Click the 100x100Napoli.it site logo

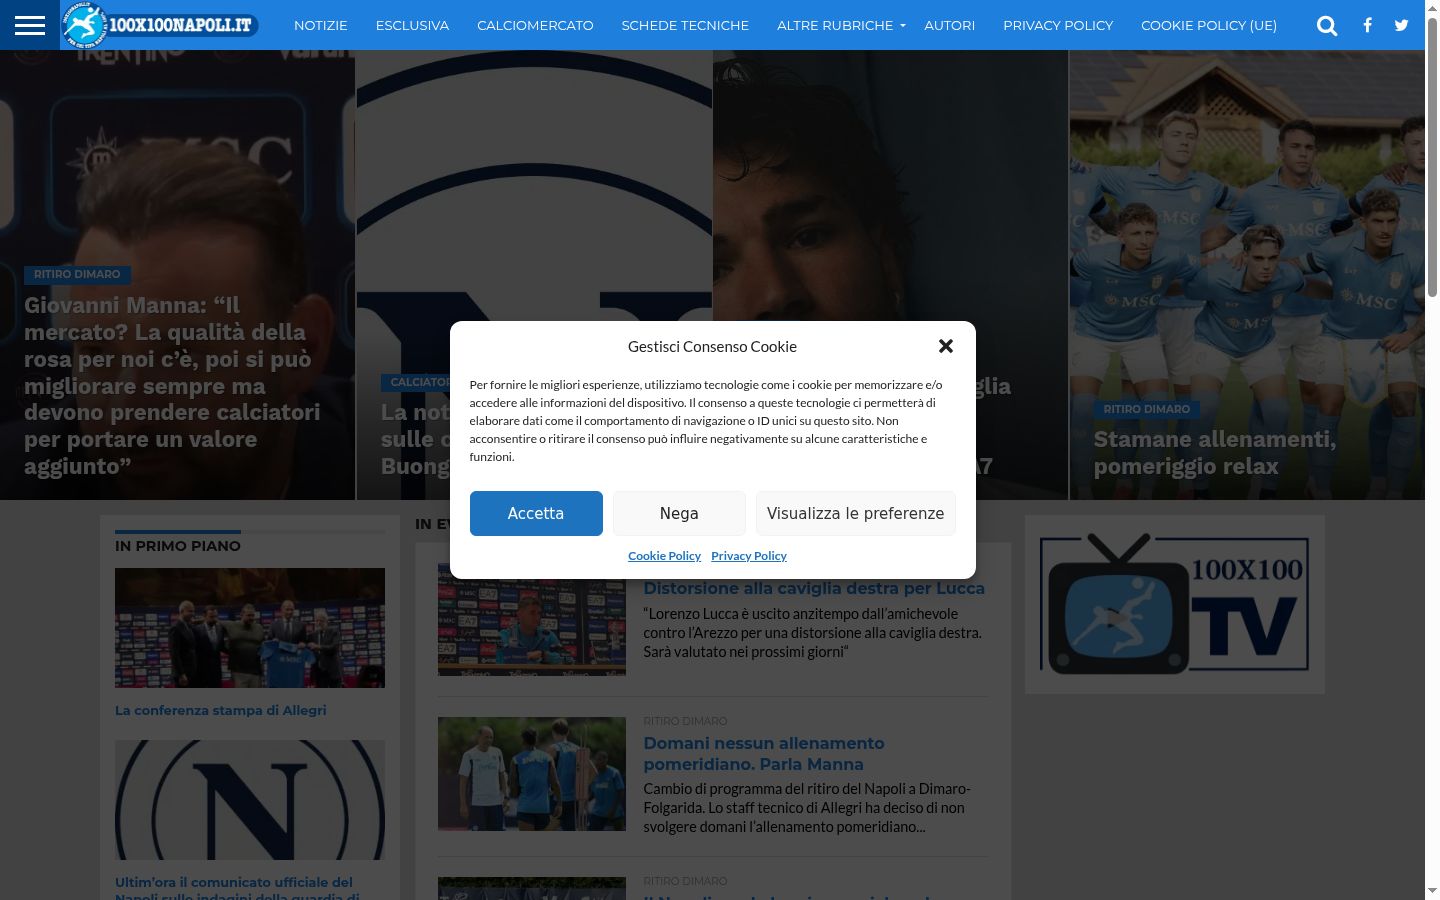tap(160, 25)
